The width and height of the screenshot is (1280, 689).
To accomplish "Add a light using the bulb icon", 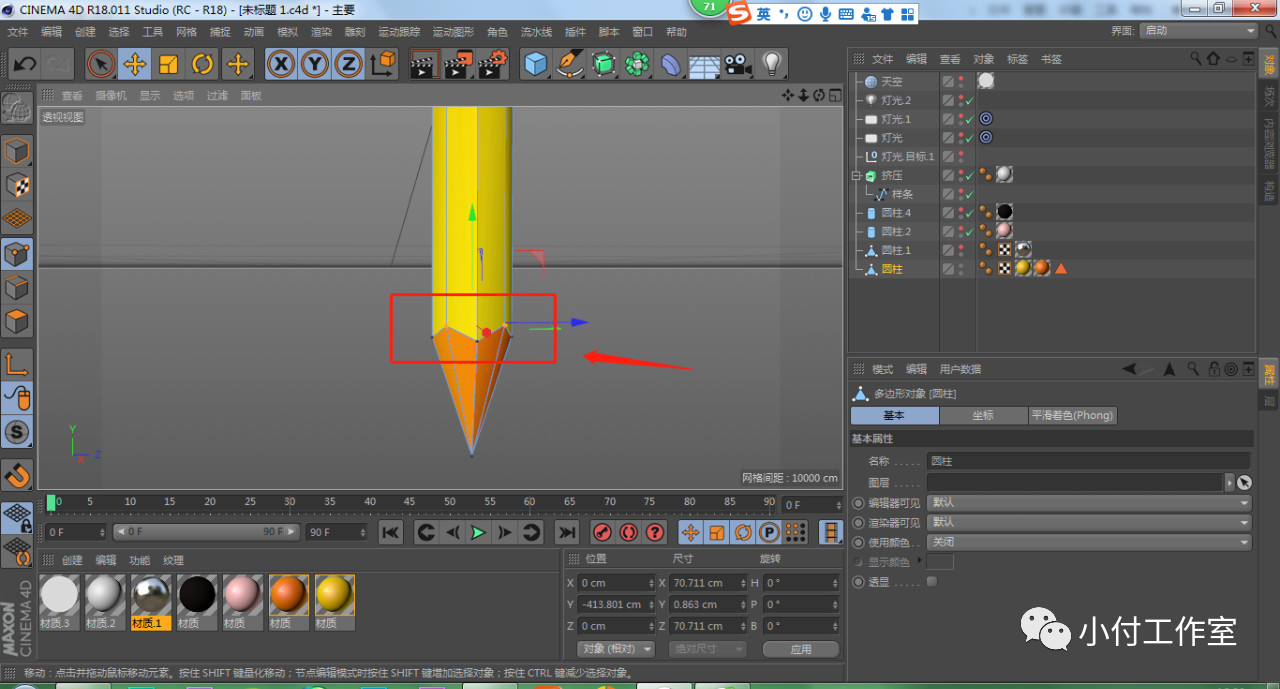I will click(771, 65).
